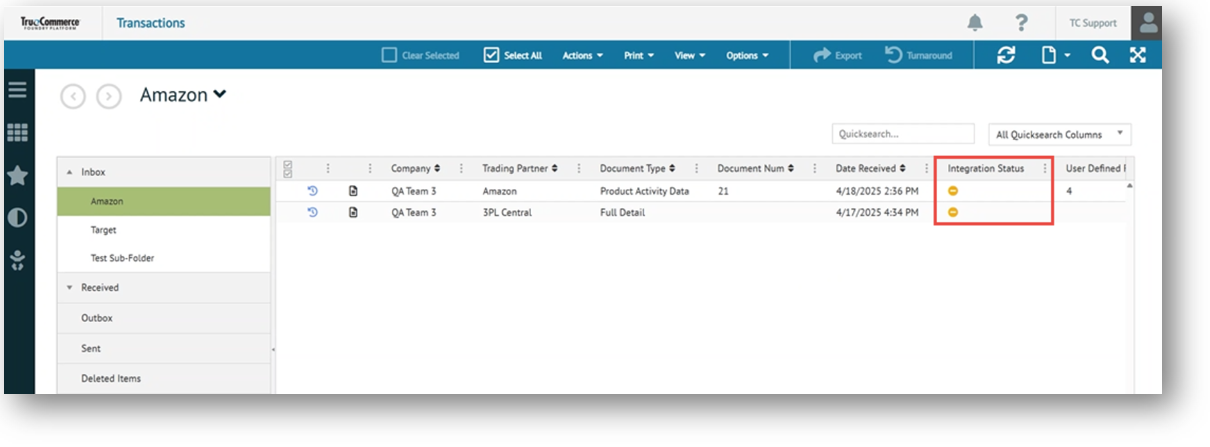Open the search magnifier icon
The image size is (1210, 447).
point(1100,56)
